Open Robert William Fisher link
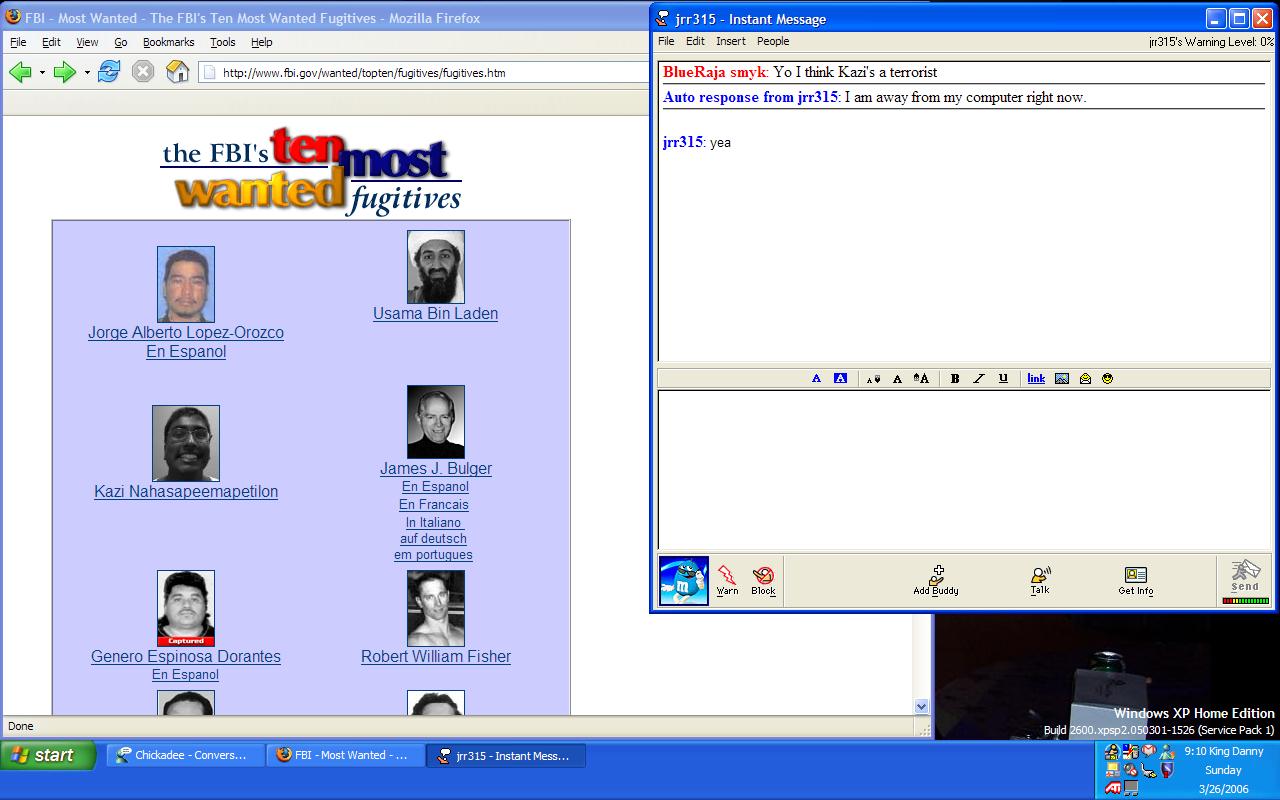 436,657
